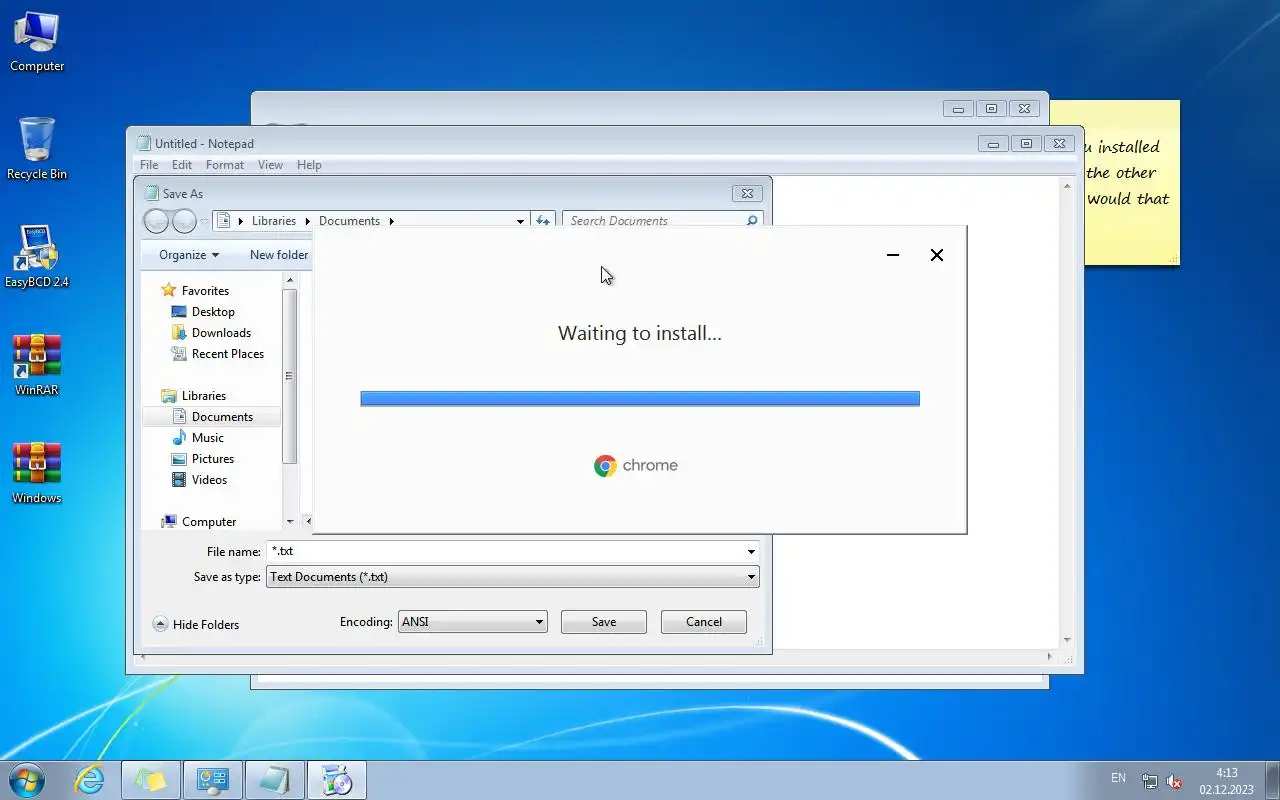Select Favorites in the navigation pane
Image resolution: width=1280 pixels, height=800 pixels.
point(205,291)
